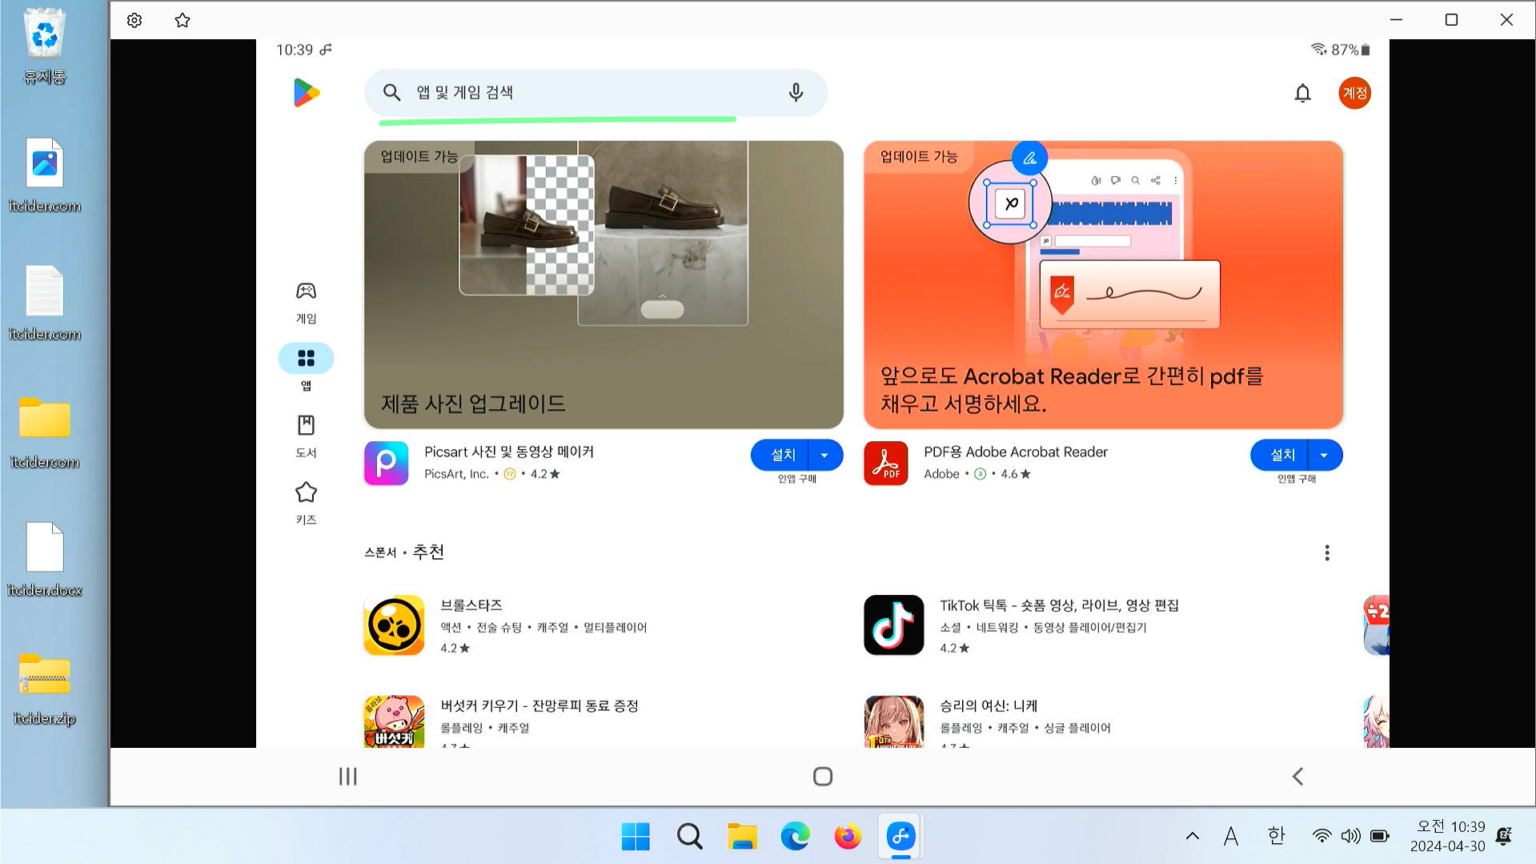
Task: Click the star icon in the title bar
Action: point(182,19)
